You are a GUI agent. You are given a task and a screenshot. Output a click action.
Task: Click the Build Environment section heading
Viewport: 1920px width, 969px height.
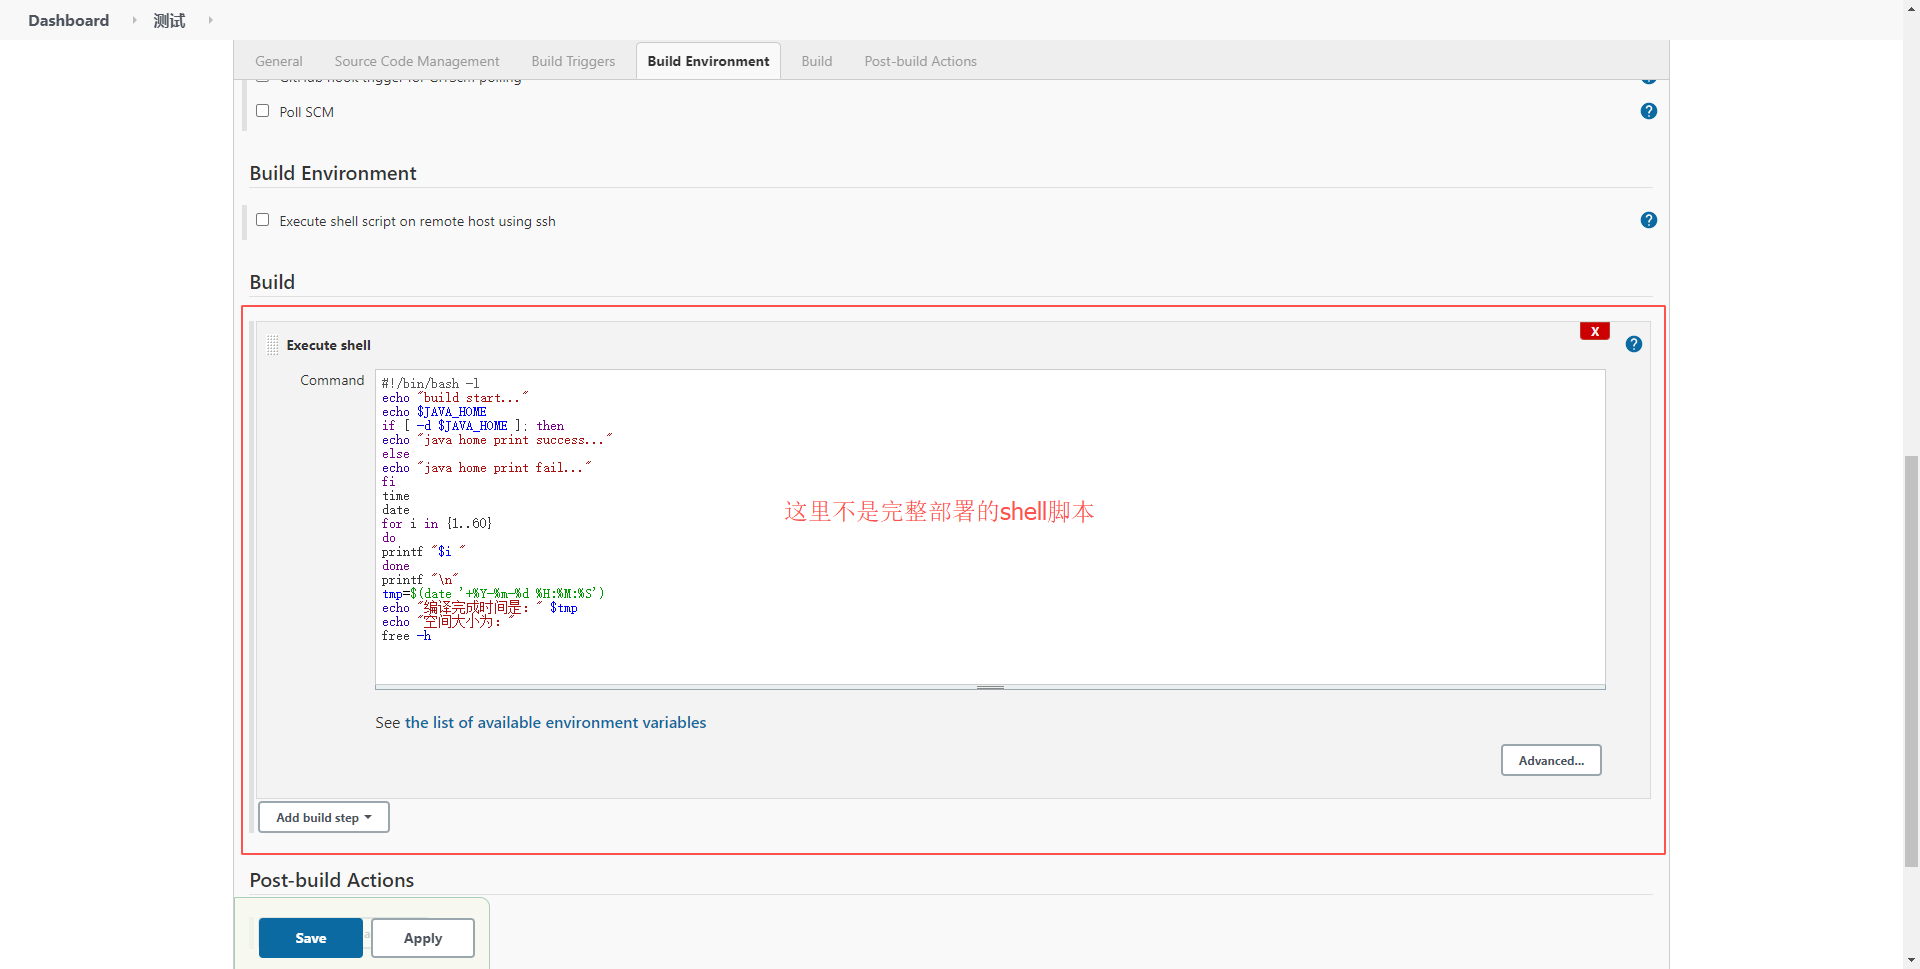[x=333, y=173]
